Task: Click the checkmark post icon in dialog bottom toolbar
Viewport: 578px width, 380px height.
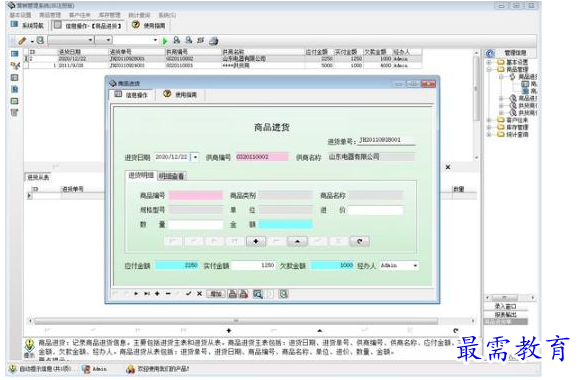Action: [189, 294]
